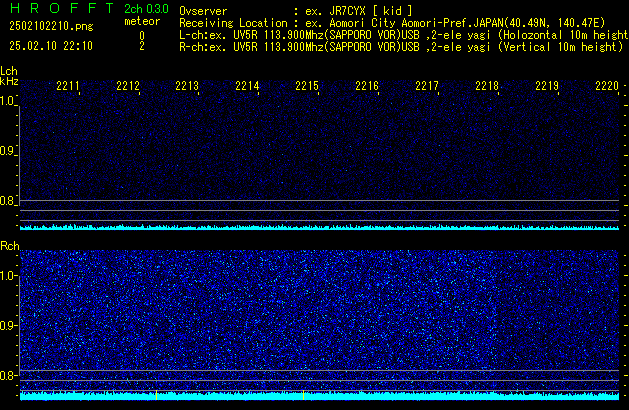
Task: Click the 0.8 frequency label on Lch axis
Action: (7, 201)
